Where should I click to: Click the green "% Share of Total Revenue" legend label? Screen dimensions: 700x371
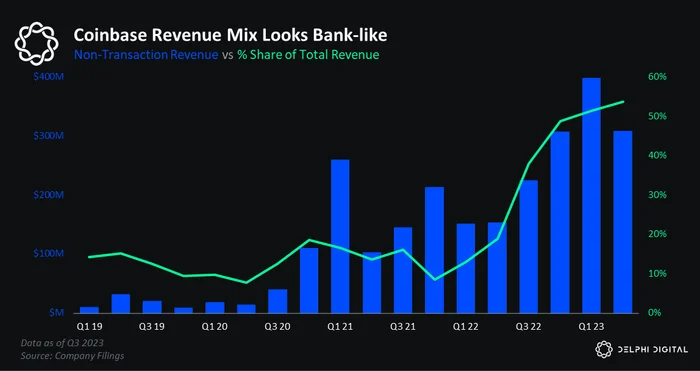pos(308,55)
